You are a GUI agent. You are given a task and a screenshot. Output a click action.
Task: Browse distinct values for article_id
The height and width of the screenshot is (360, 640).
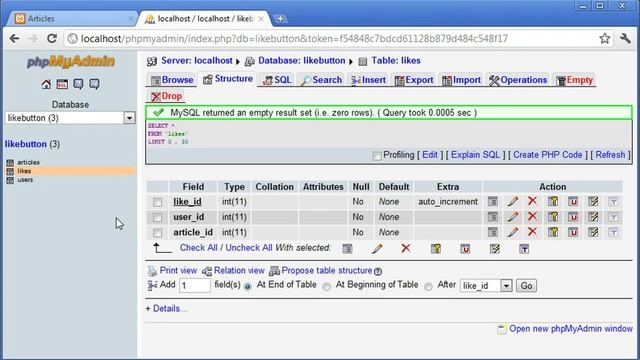[x=493, y=232]
